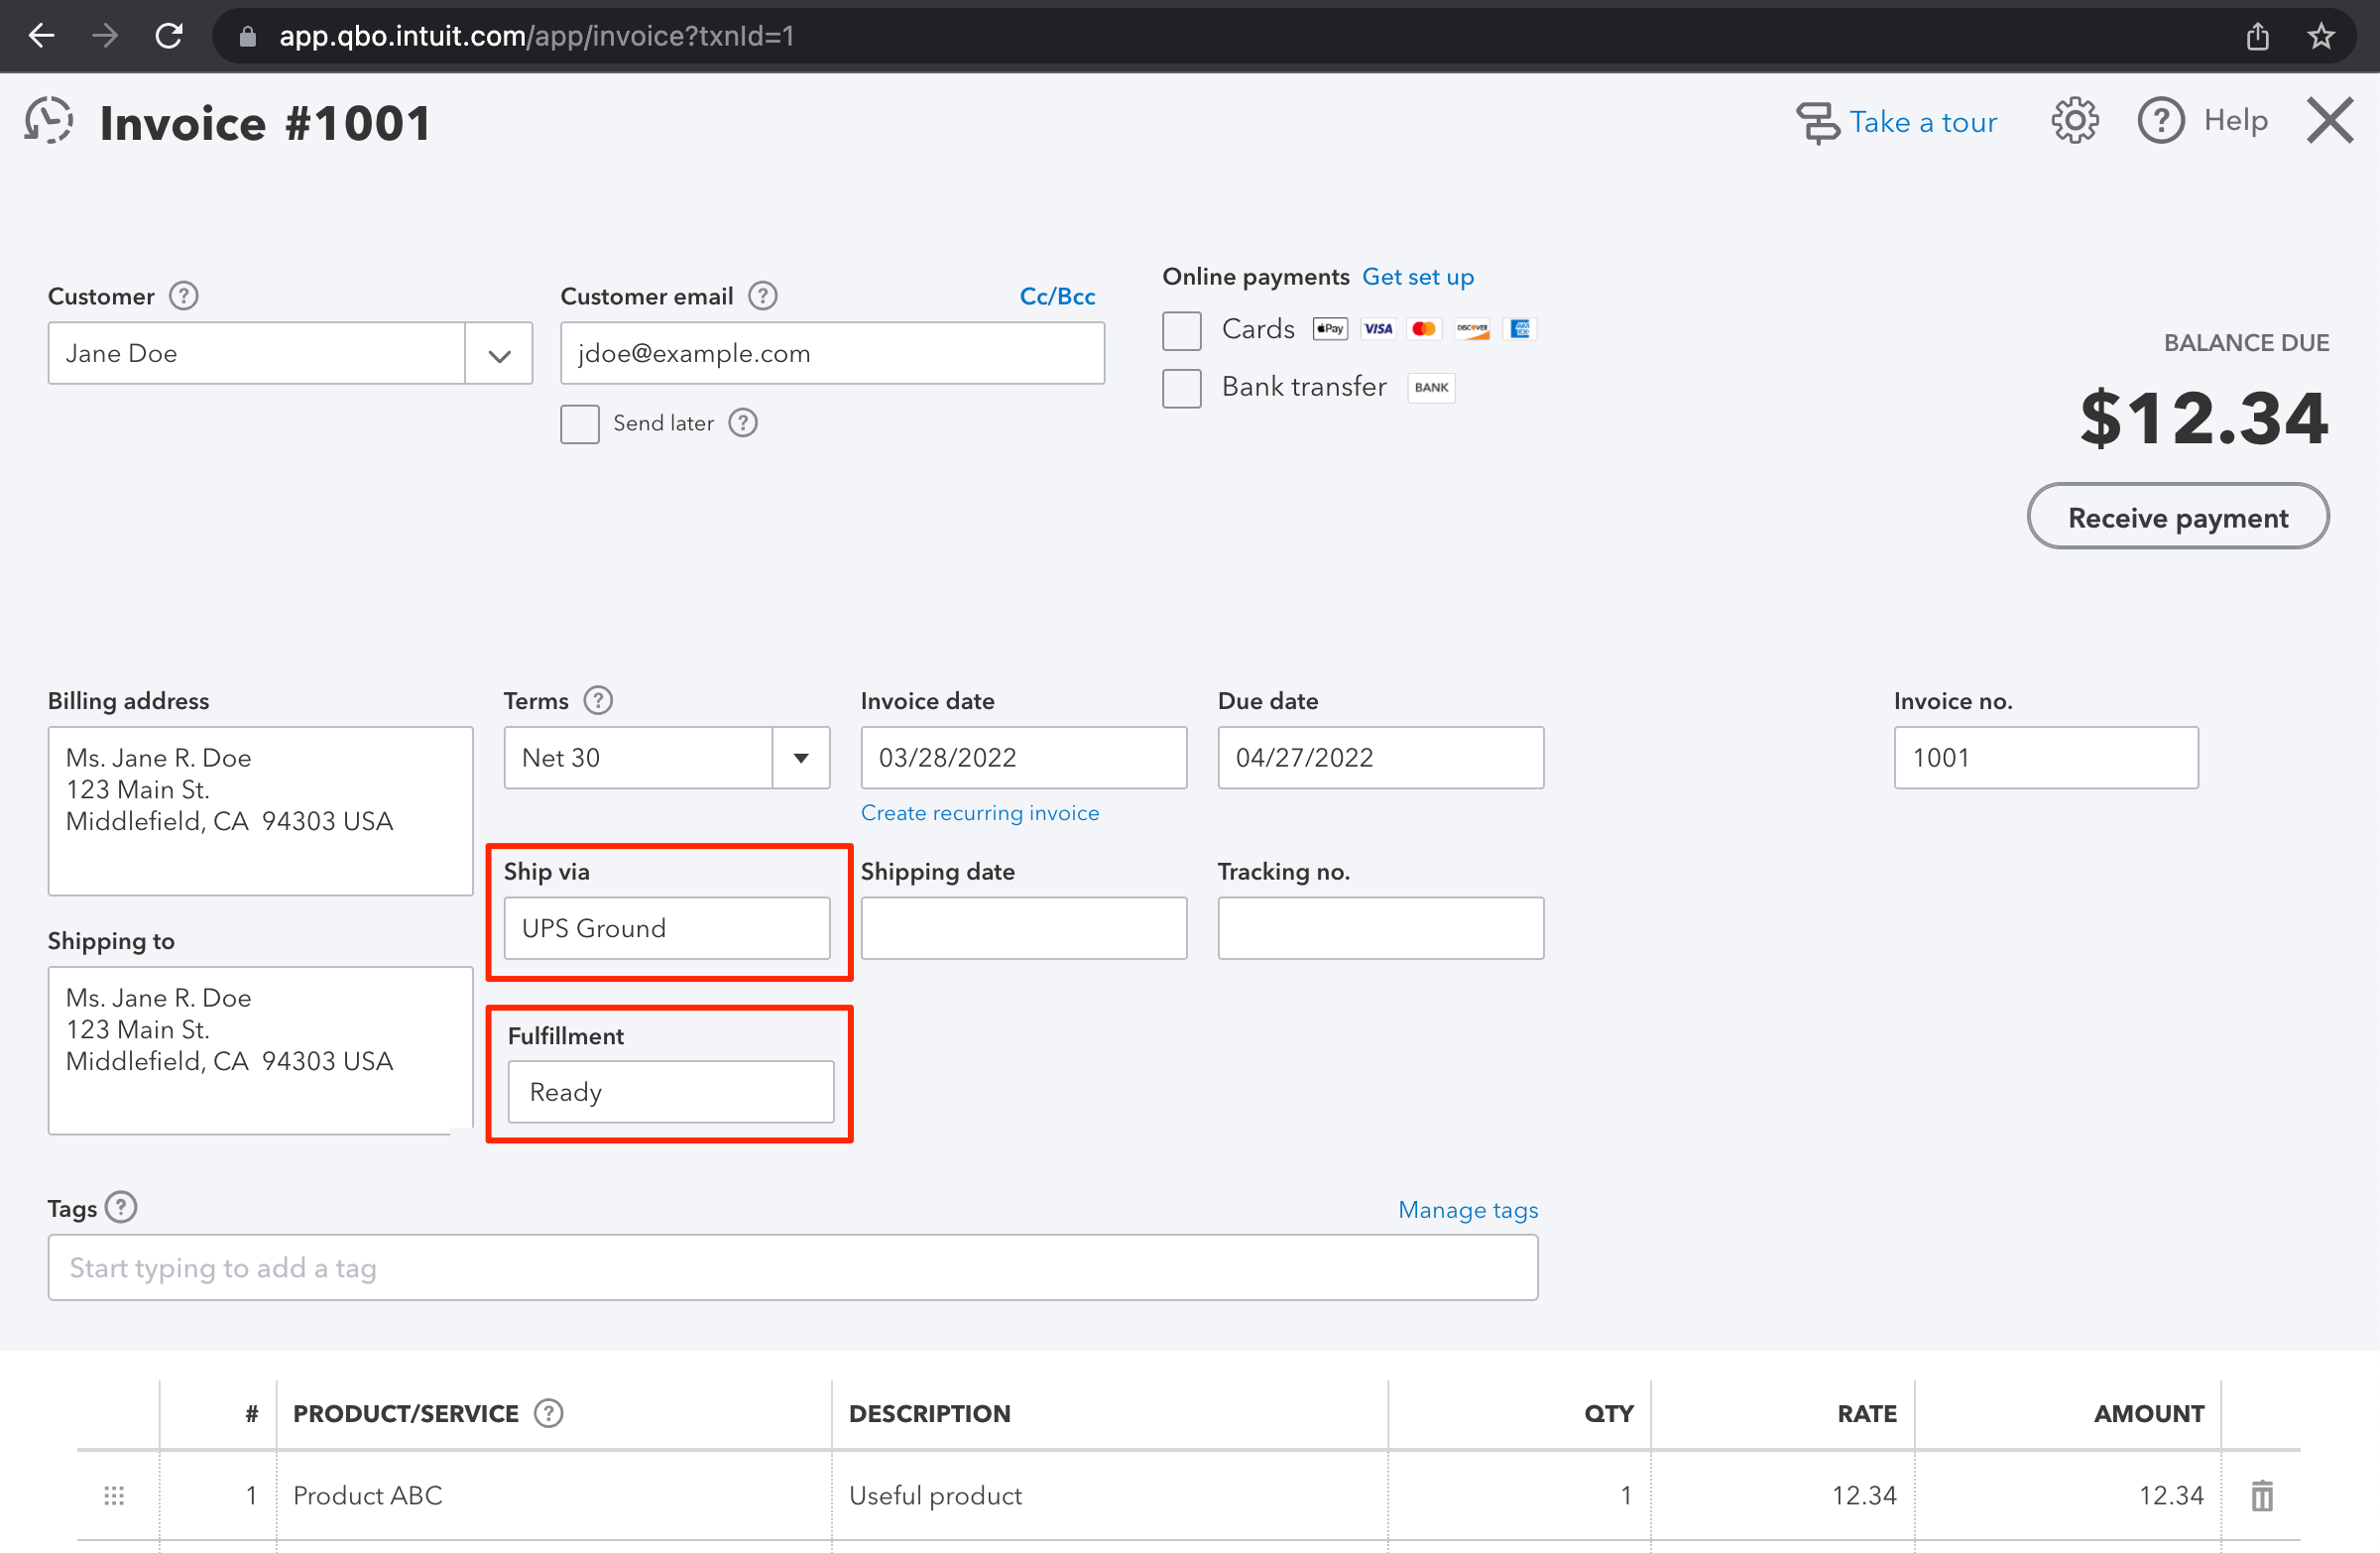
Task: Click the Help question mark icon
Action: coord(2161,120)
